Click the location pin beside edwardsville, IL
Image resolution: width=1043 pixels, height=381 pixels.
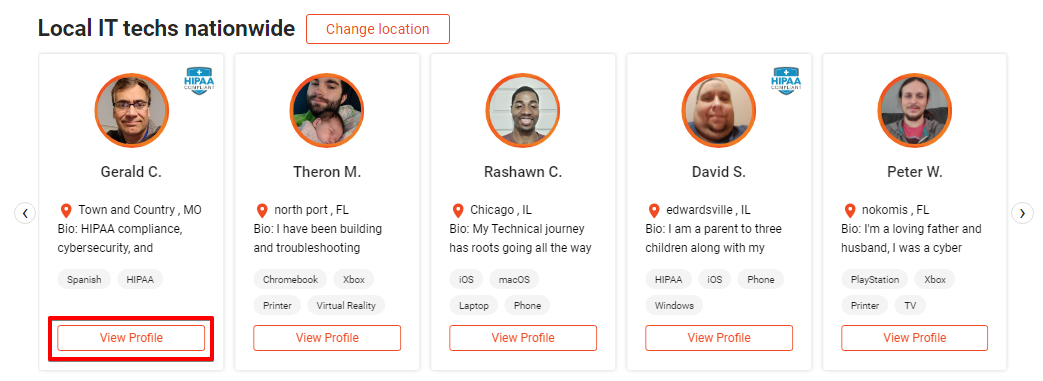tap(654, 211)
